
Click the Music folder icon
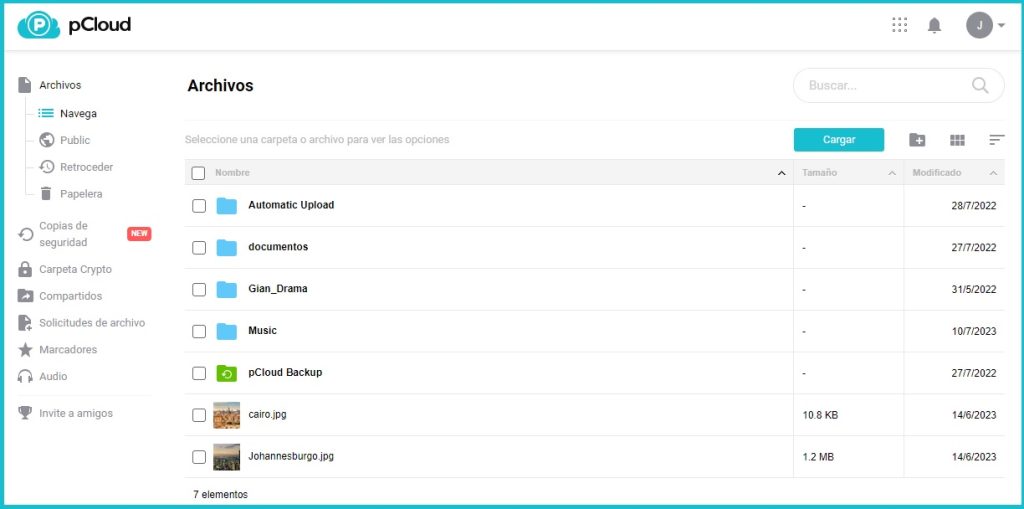pos(227,331)
